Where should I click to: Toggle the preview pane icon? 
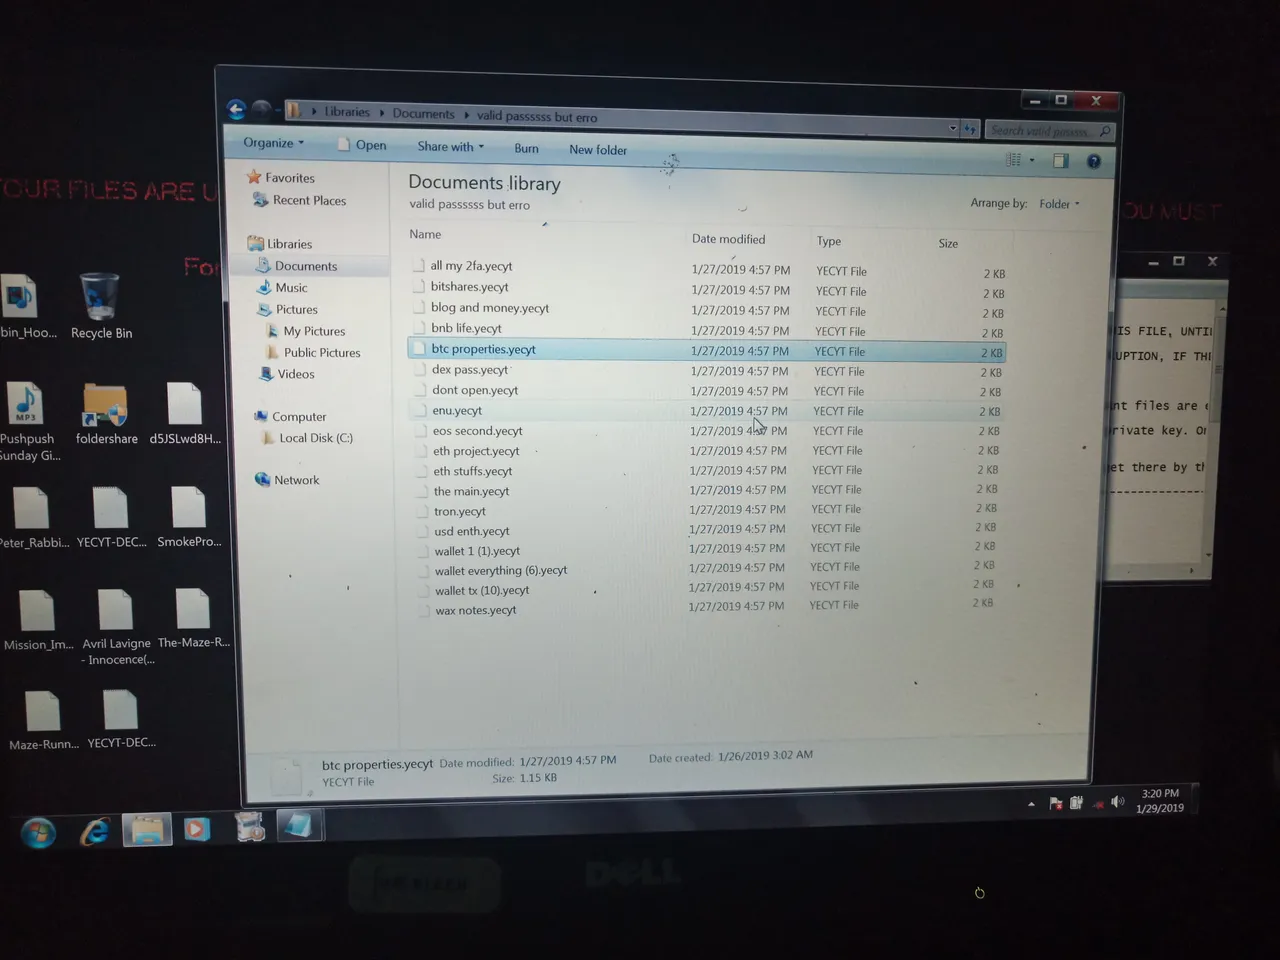pos(1061,161)
